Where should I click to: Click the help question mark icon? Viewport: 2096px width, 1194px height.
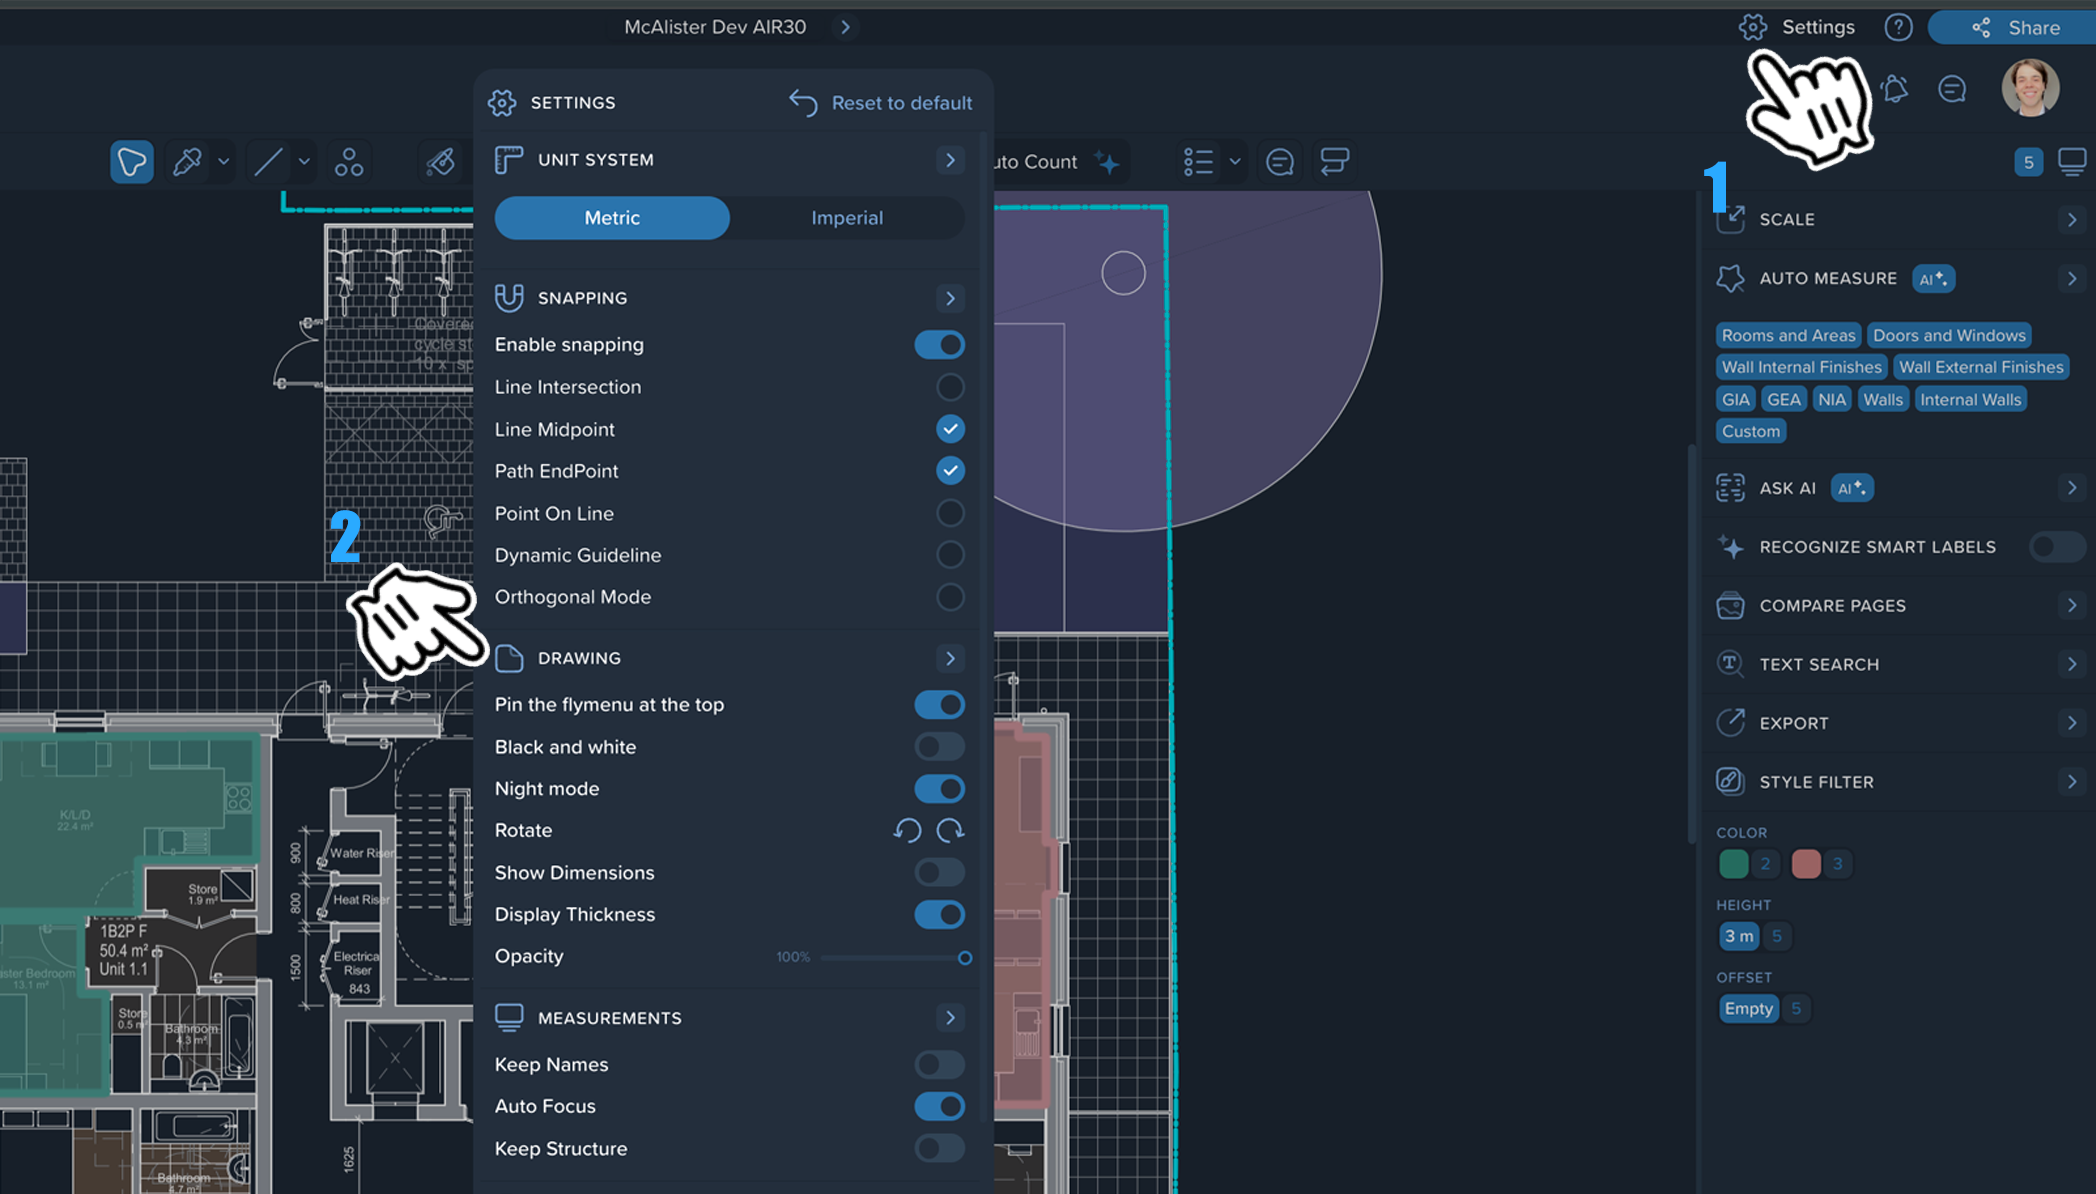(x=1897, y=27)
